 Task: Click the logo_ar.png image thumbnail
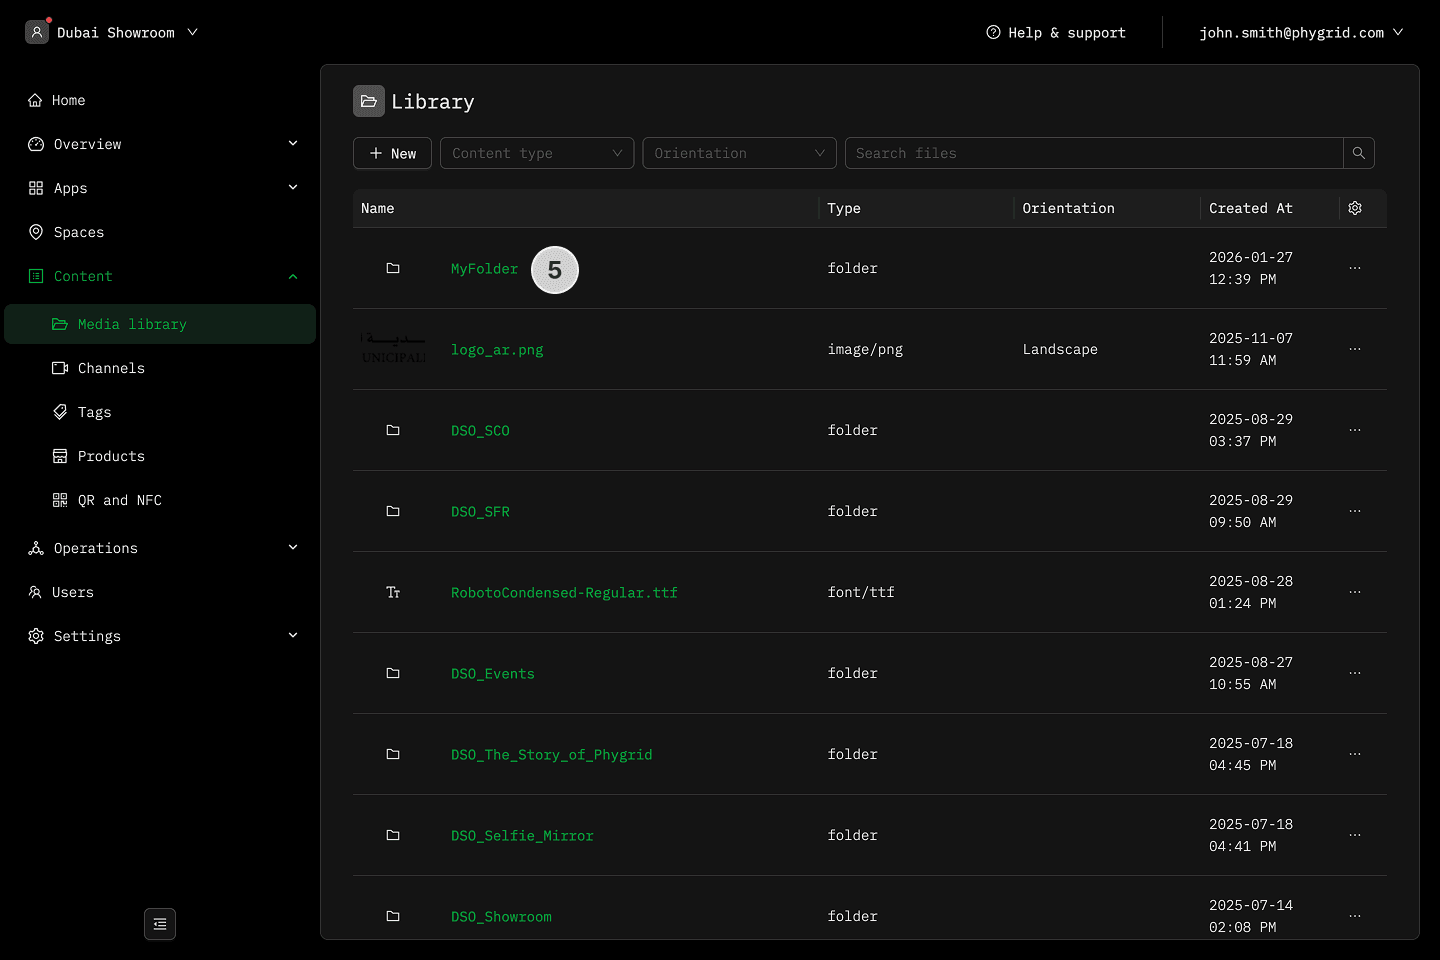[x=393, y=349]
